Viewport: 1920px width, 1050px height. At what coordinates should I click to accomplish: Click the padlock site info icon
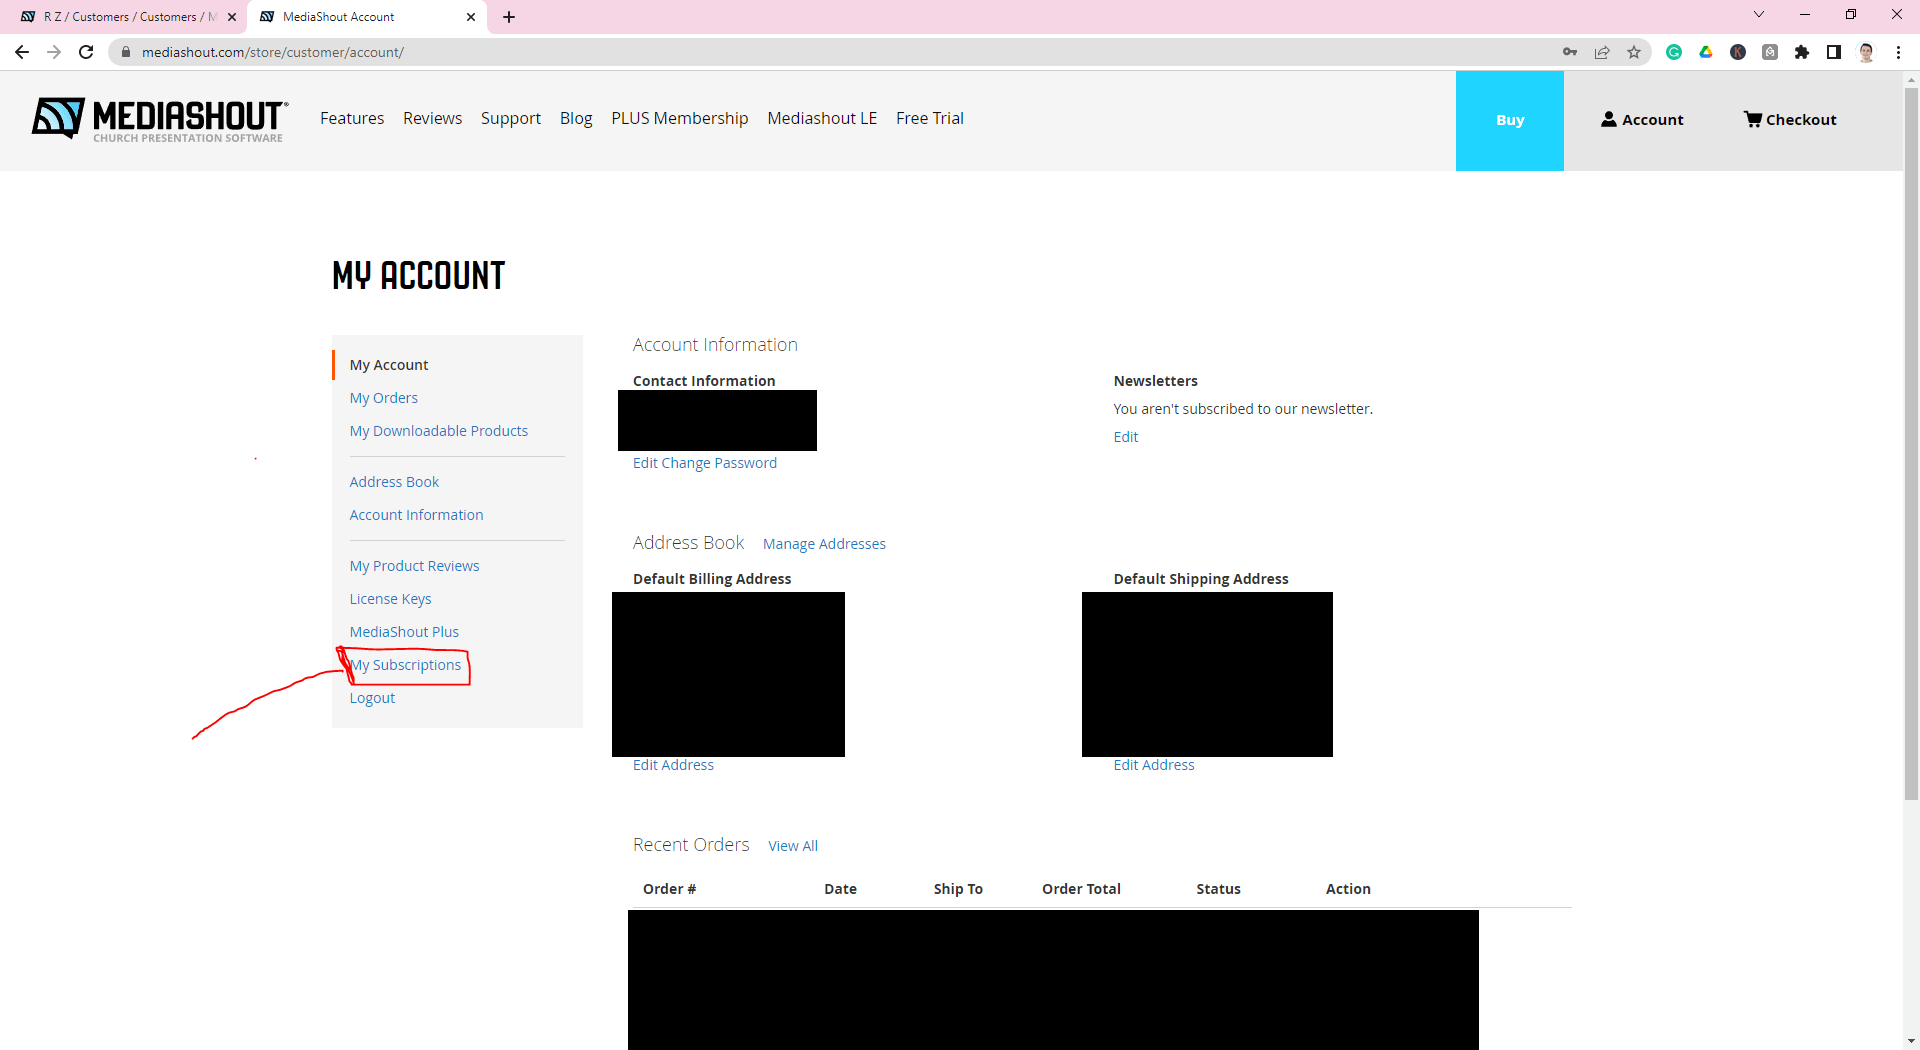click(x=126, y=52)
